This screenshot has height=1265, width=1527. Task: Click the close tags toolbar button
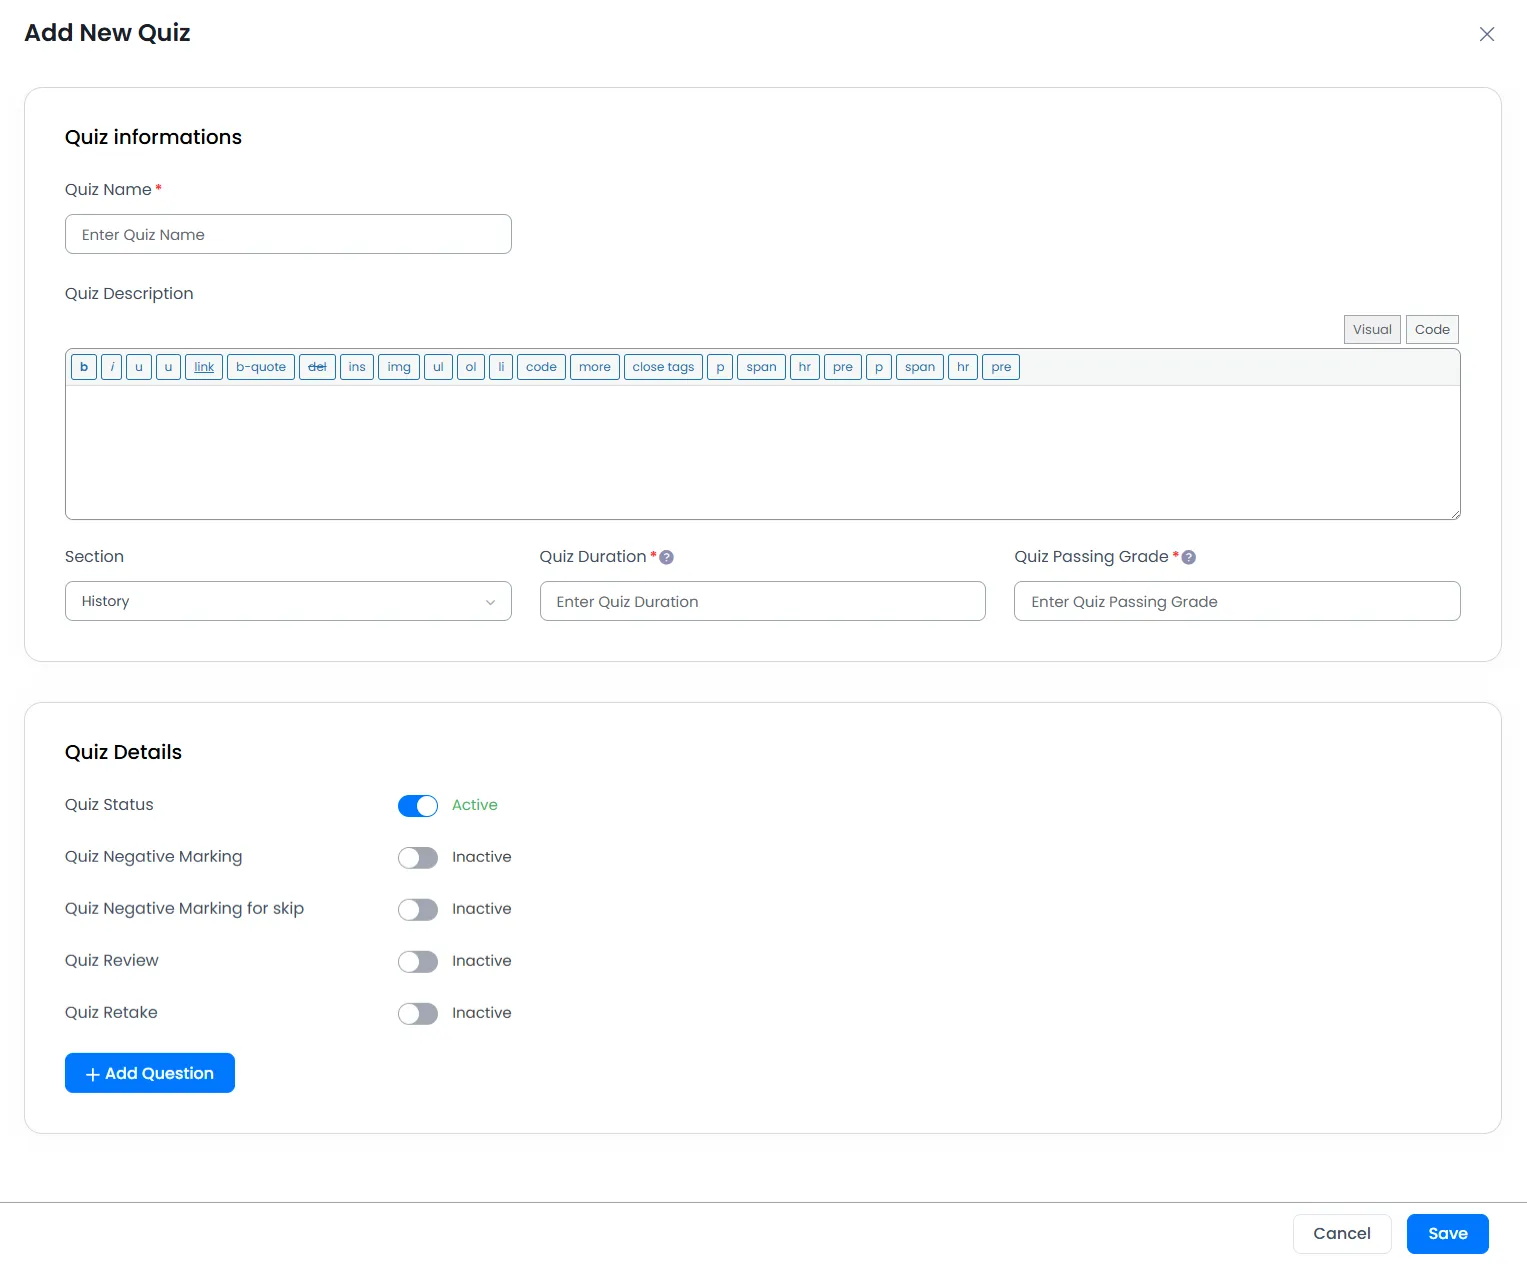click(663, 367)
